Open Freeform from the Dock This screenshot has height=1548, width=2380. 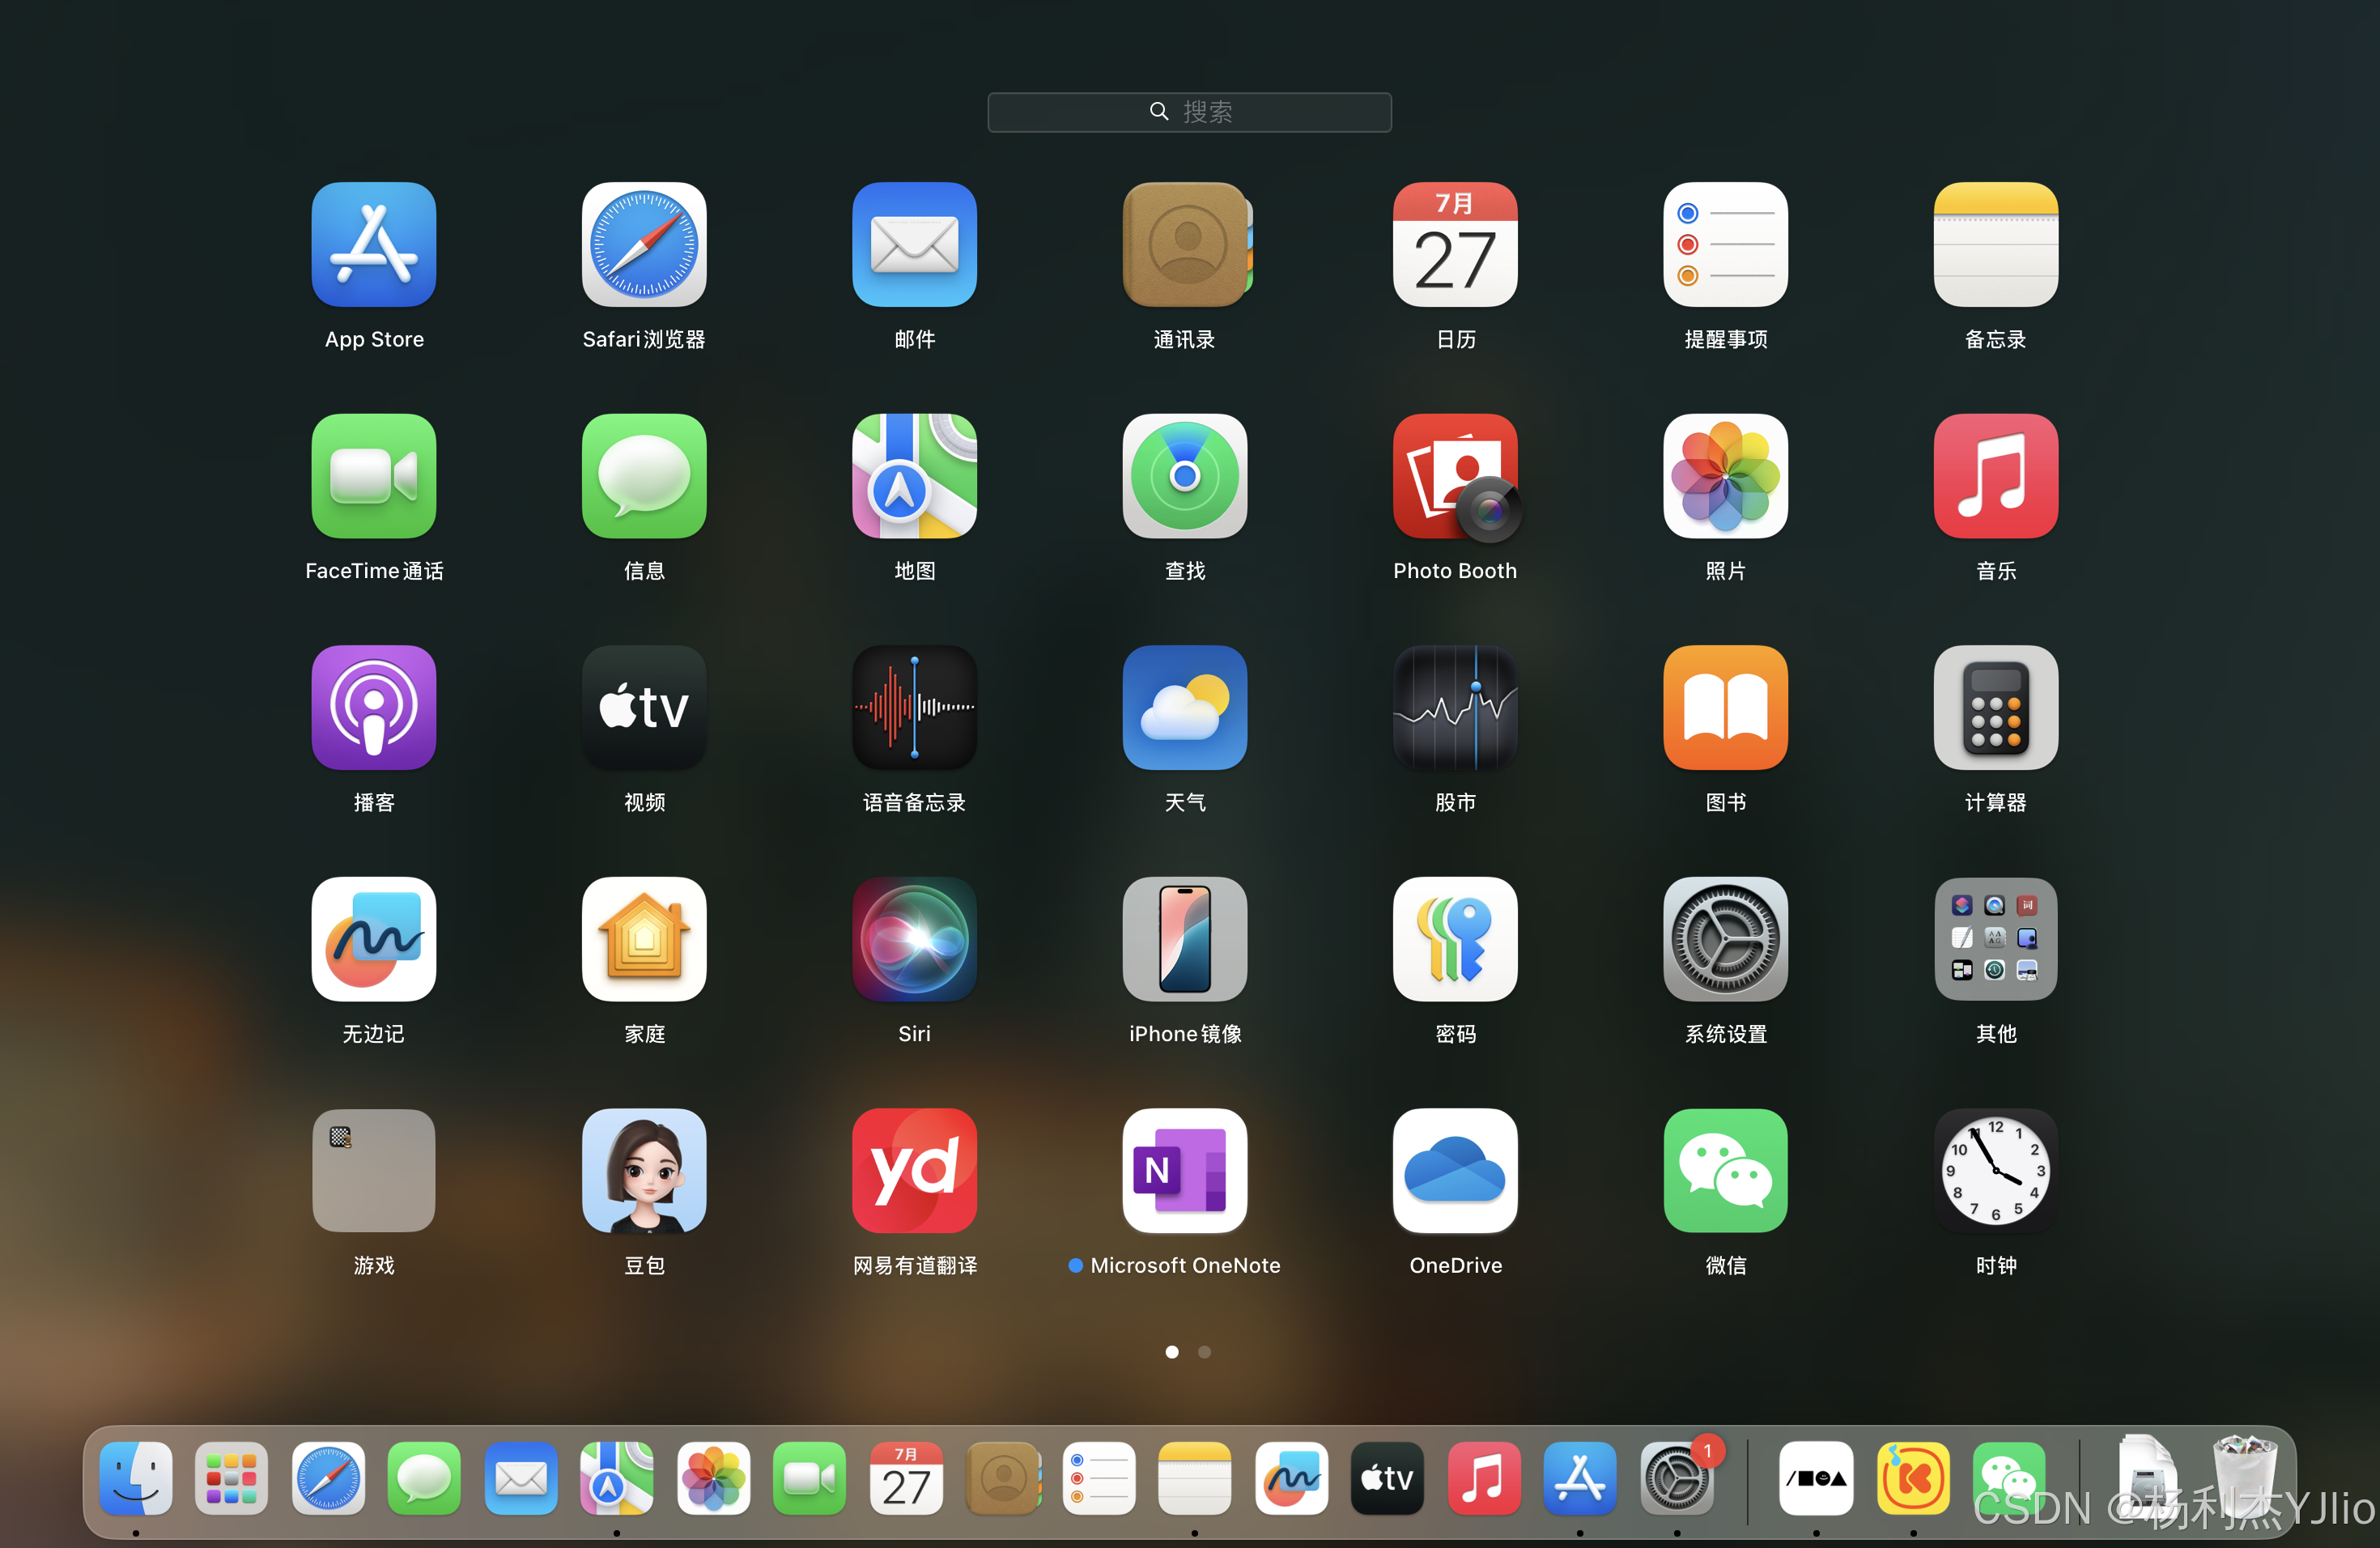tap(1291, 1478)
